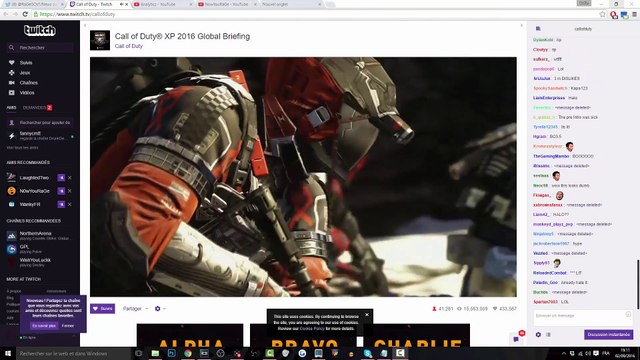Switch to the Amis tab
The width and height of the screenshot is (640, 360).
click(11, 108)
